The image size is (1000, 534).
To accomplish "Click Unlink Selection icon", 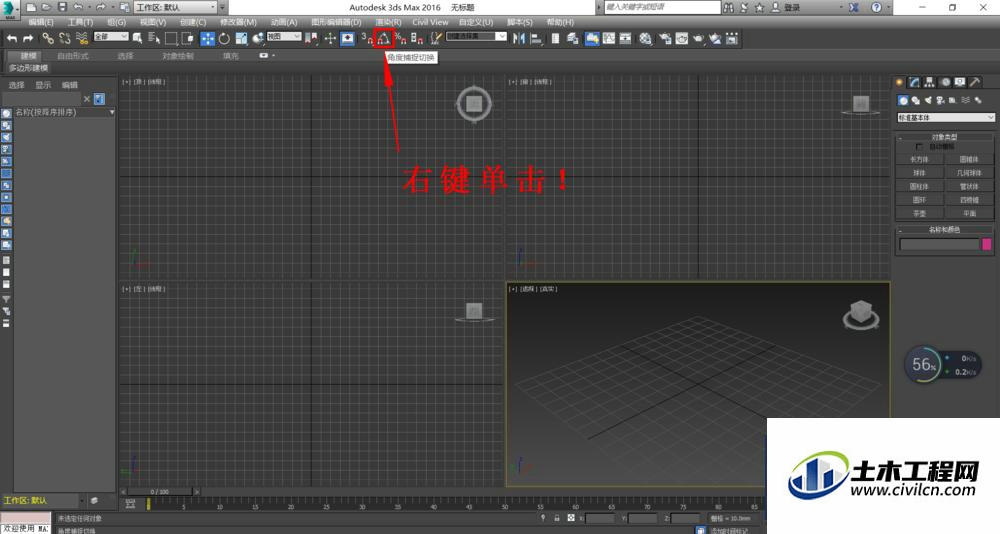I will [64, 38].
